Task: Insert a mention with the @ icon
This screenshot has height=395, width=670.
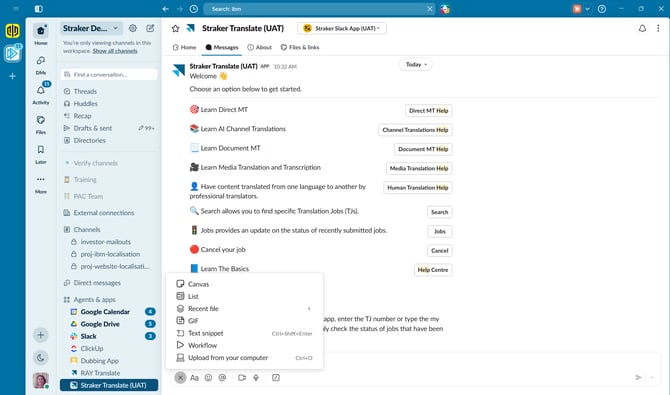Action: click(x=222, y=377)
